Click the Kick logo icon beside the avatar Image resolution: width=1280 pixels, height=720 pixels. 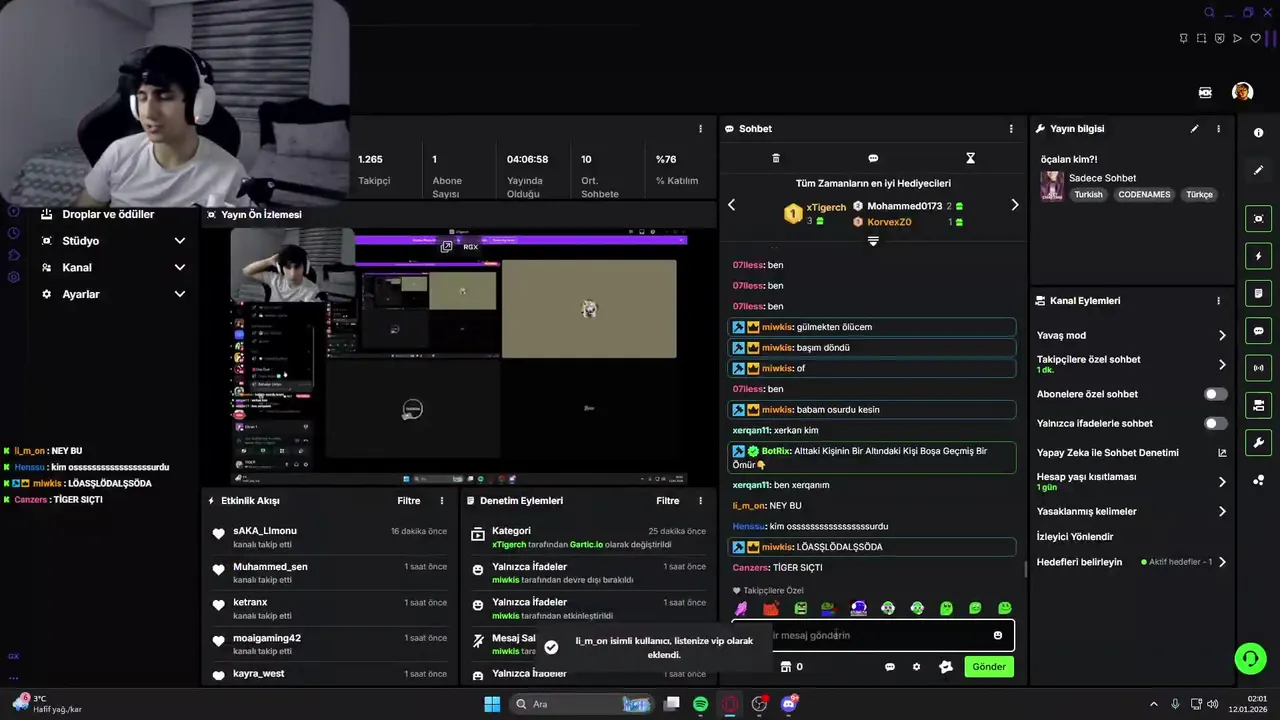tap(1206, 92)
